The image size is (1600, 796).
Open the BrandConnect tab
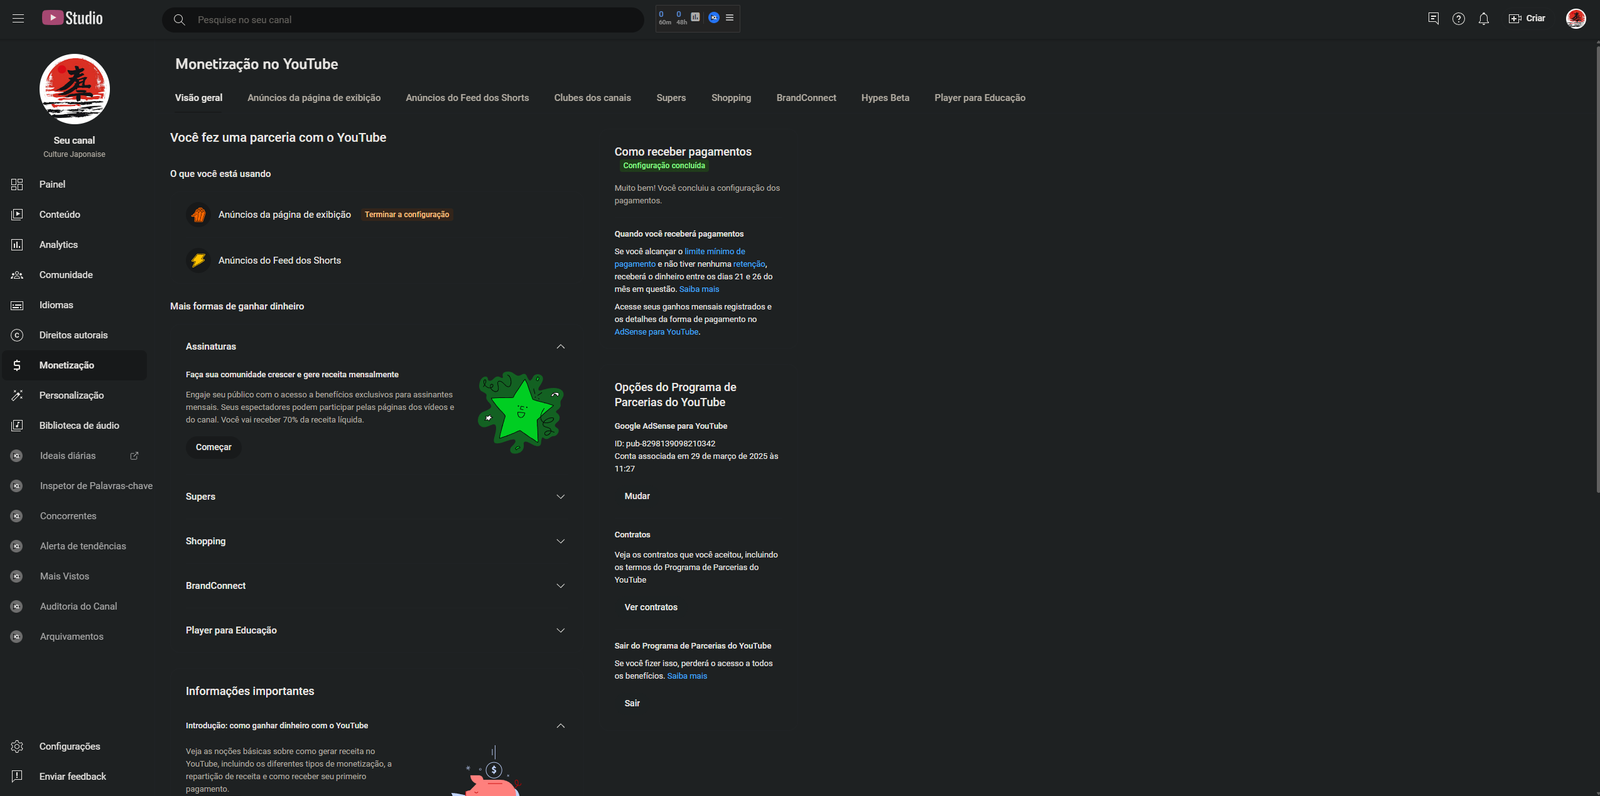[x=806, y=98]
